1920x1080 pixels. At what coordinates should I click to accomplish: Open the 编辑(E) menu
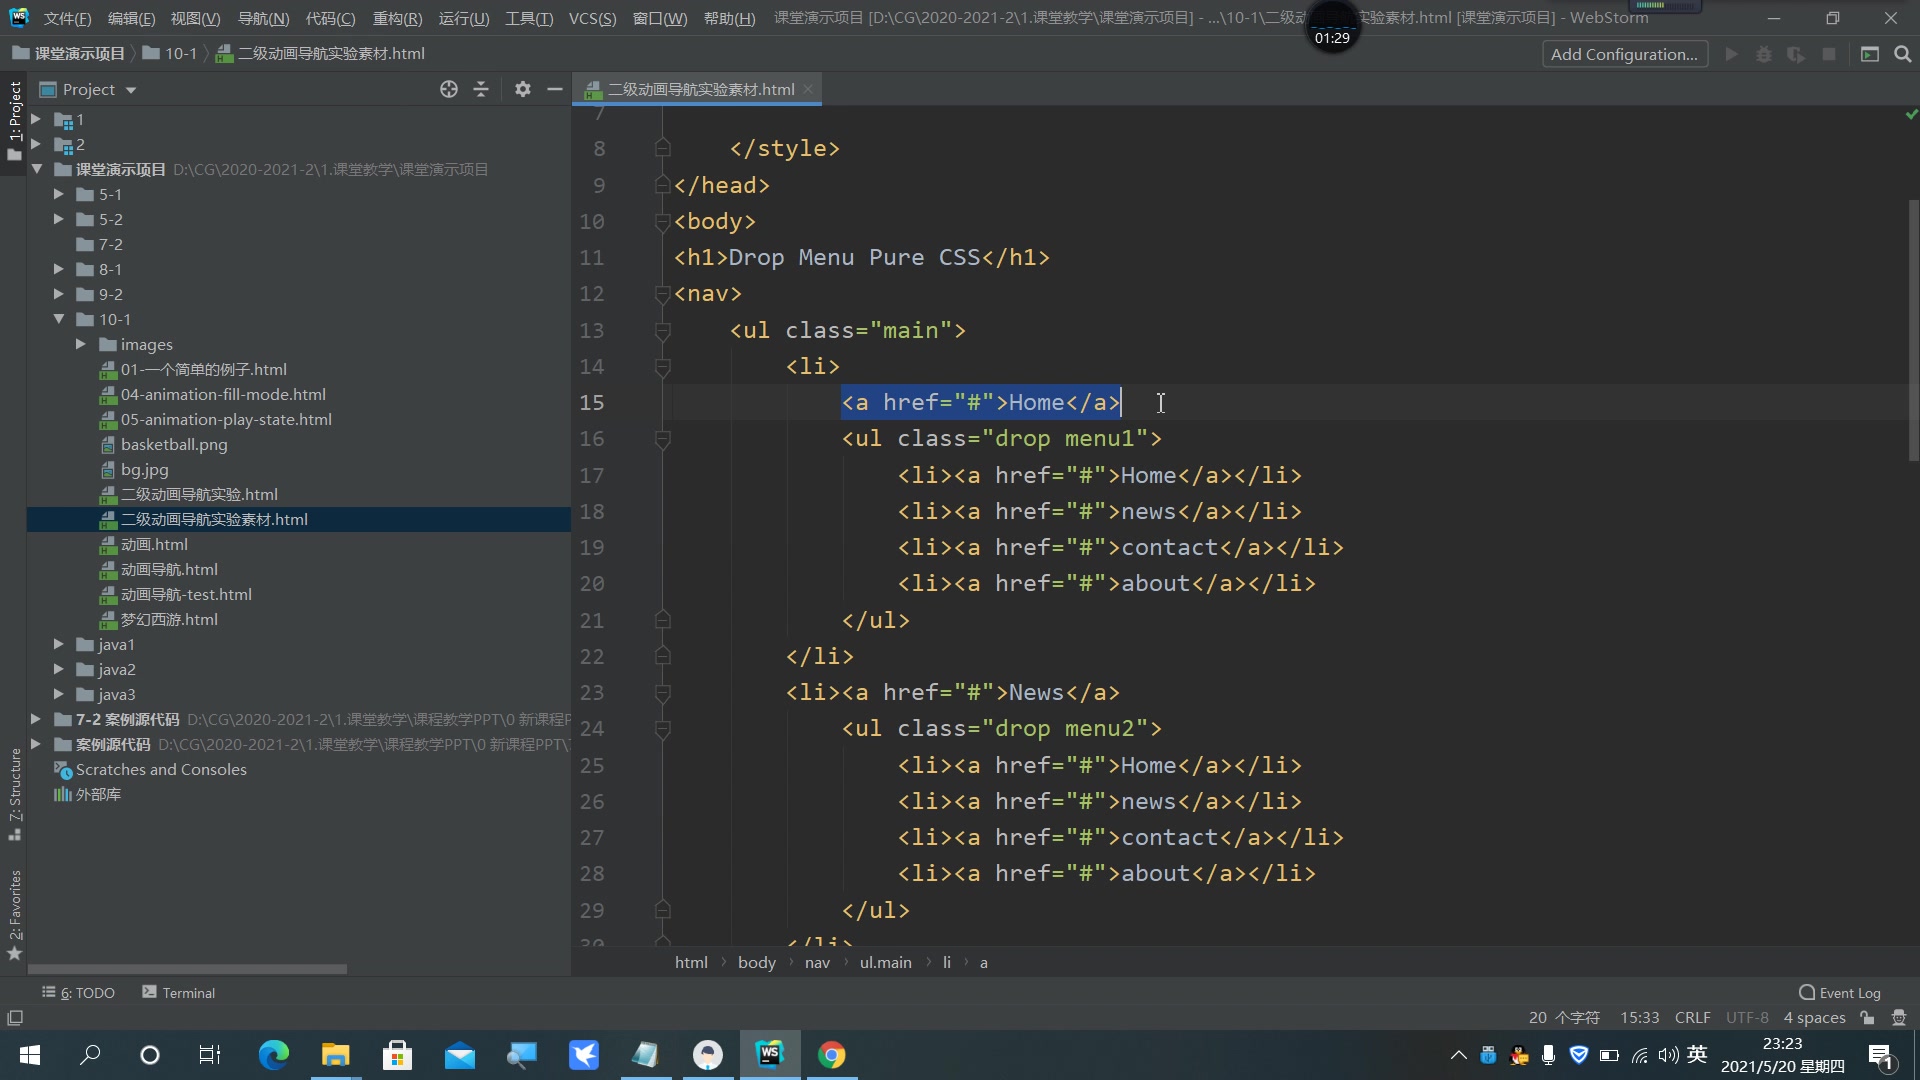coord(131,18)
